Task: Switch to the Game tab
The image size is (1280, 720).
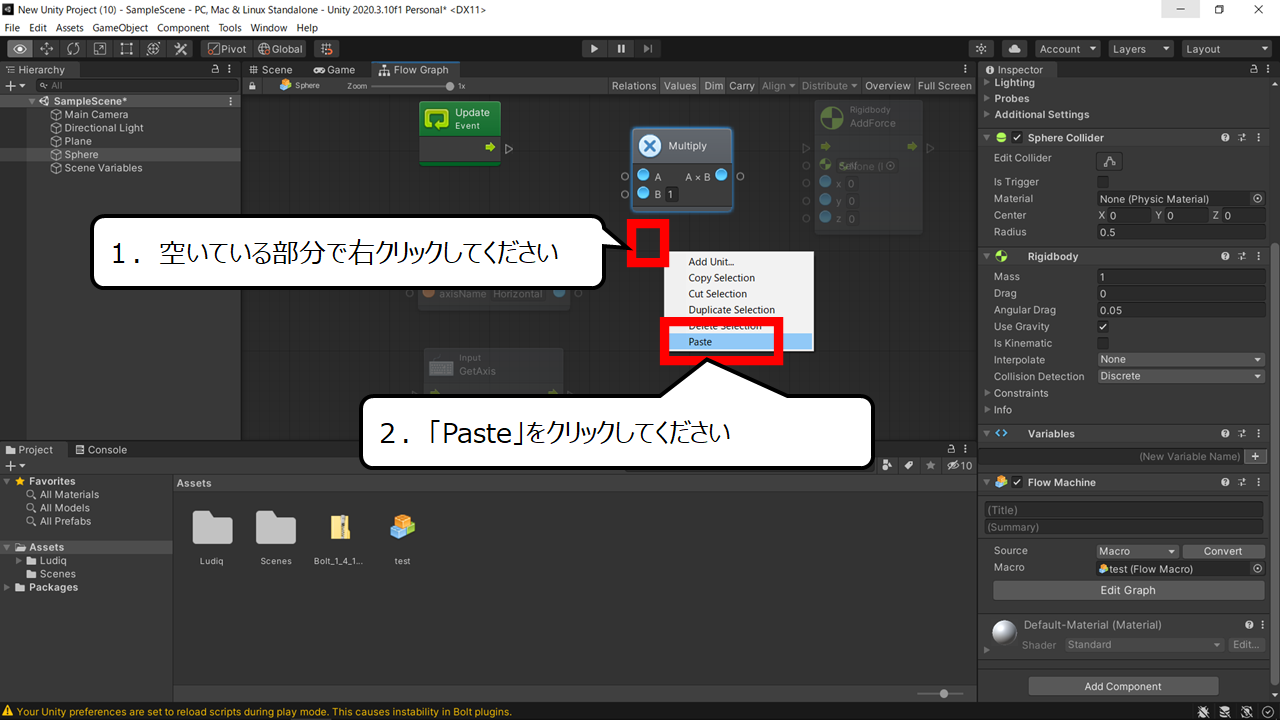Action: (334, 70)
